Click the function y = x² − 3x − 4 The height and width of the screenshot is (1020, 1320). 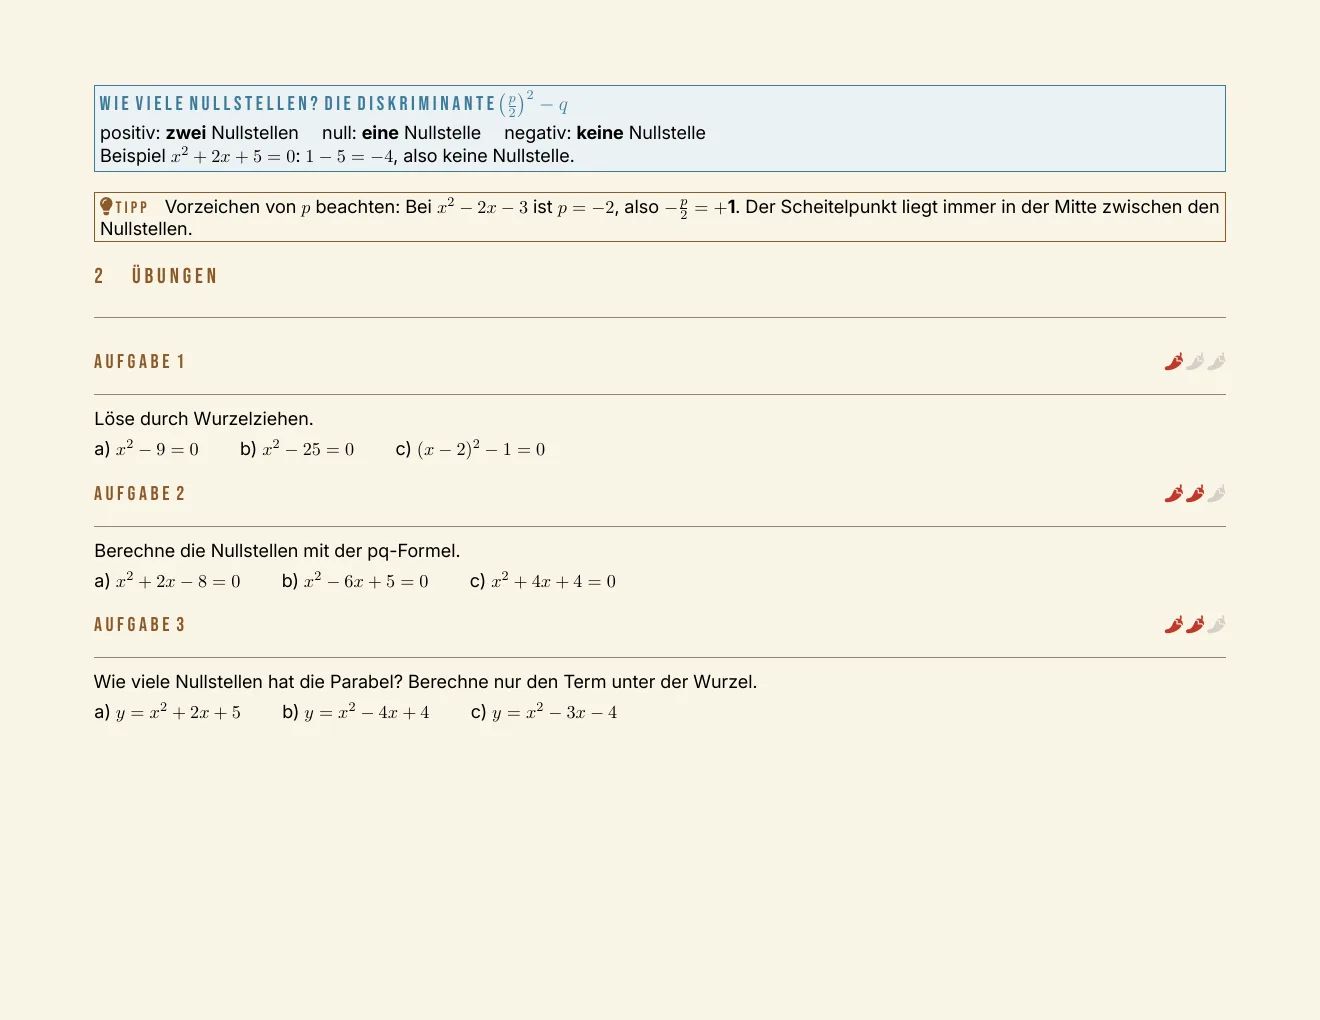coord(555,713)
